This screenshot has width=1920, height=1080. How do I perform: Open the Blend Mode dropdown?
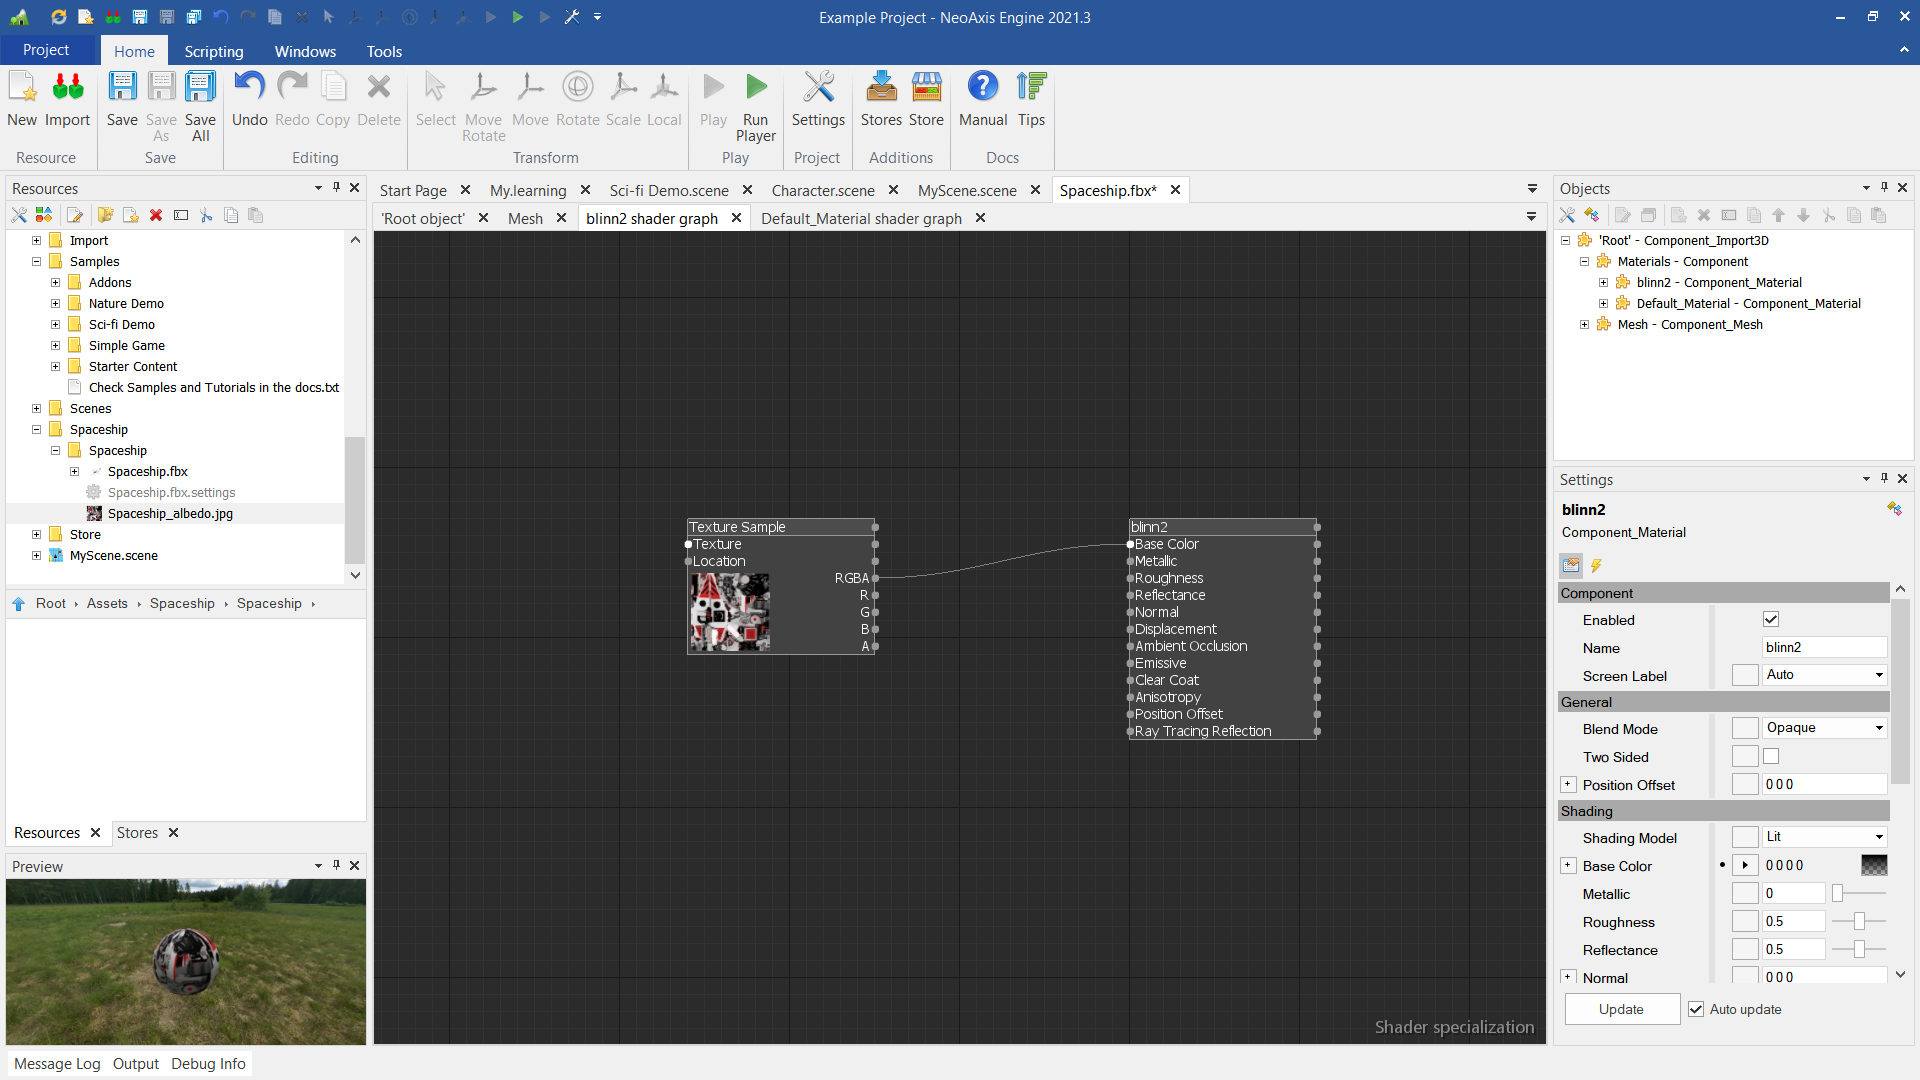(1825, 728)
